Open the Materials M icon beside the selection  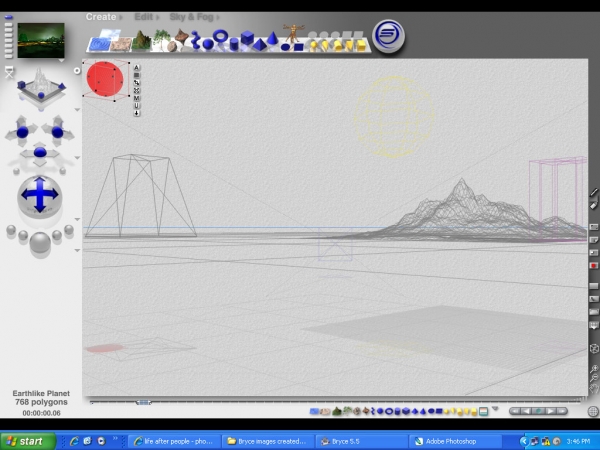click(x=137, y=98)
